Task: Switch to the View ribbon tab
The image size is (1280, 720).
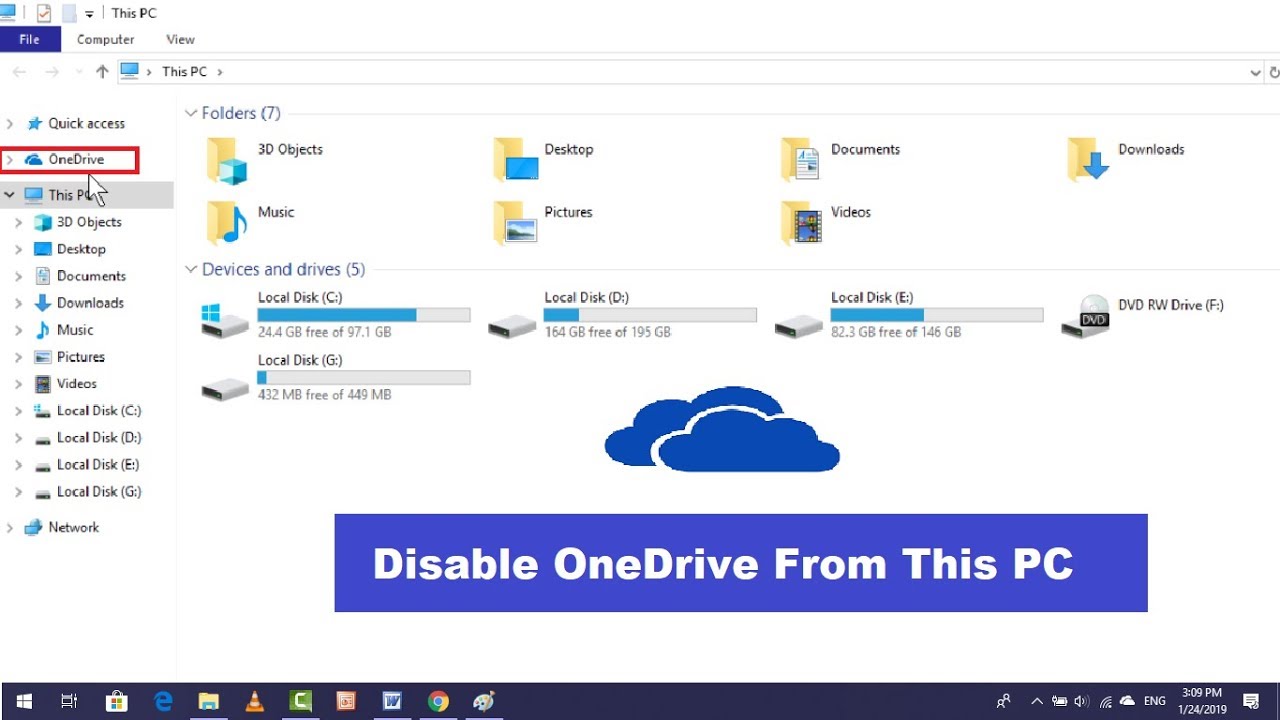Action: pos(181,39)
